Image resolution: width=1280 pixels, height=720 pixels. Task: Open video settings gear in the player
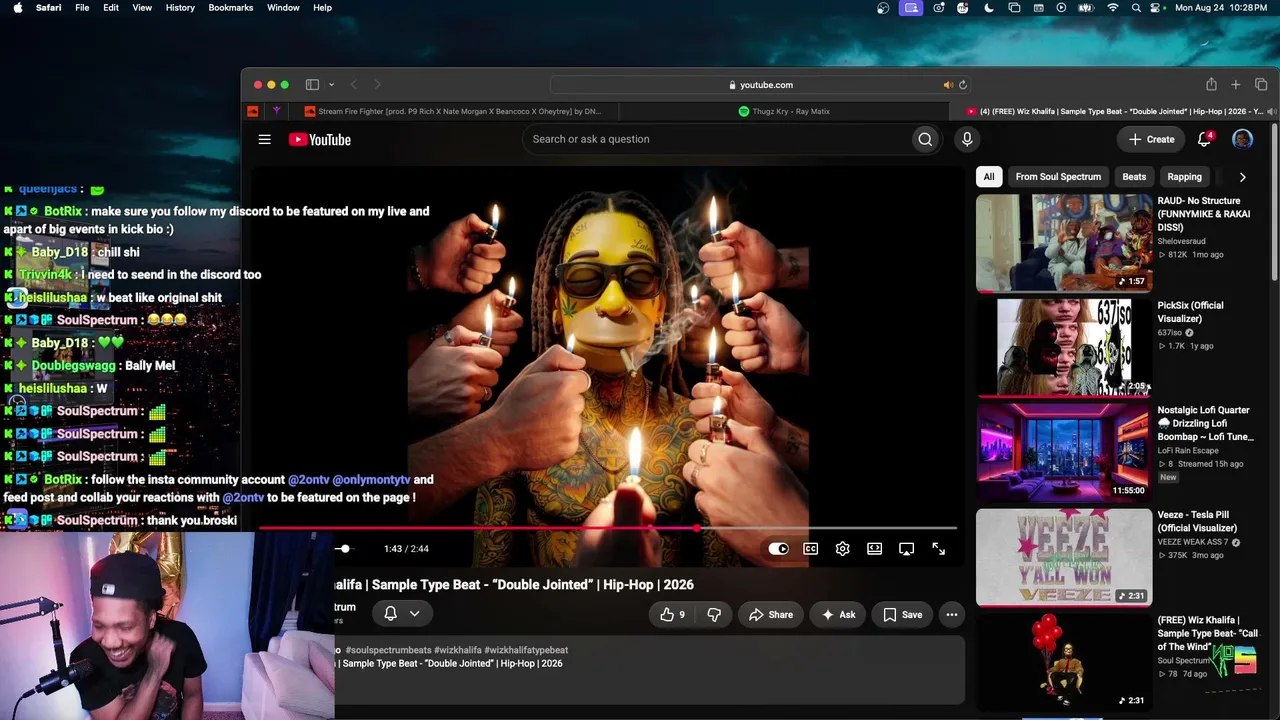[x=842, y=548]
